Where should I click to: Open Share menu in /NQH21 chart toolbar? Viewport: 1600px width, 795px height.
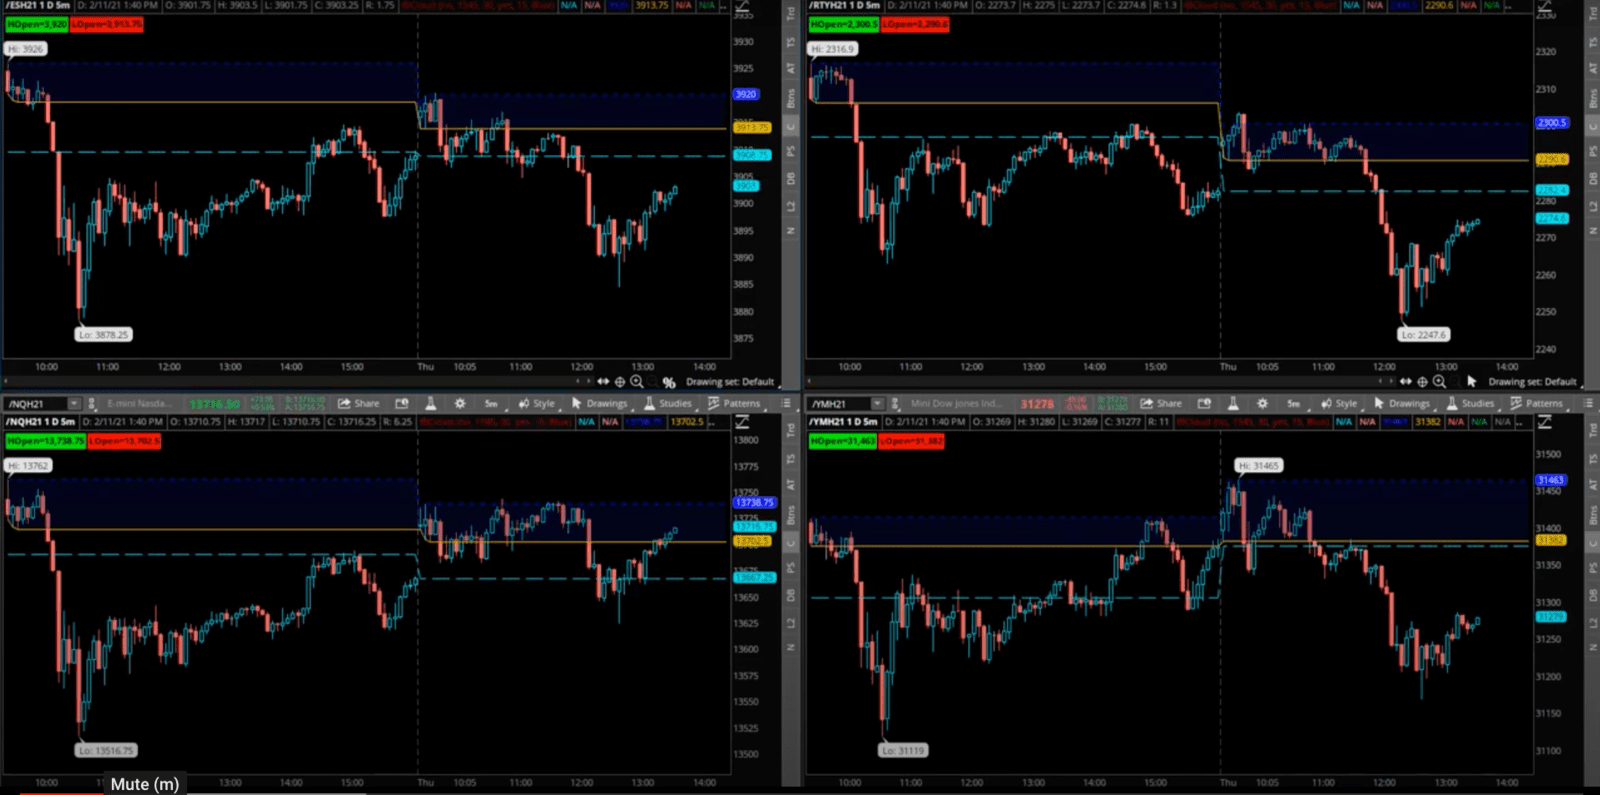pos(359,404)
